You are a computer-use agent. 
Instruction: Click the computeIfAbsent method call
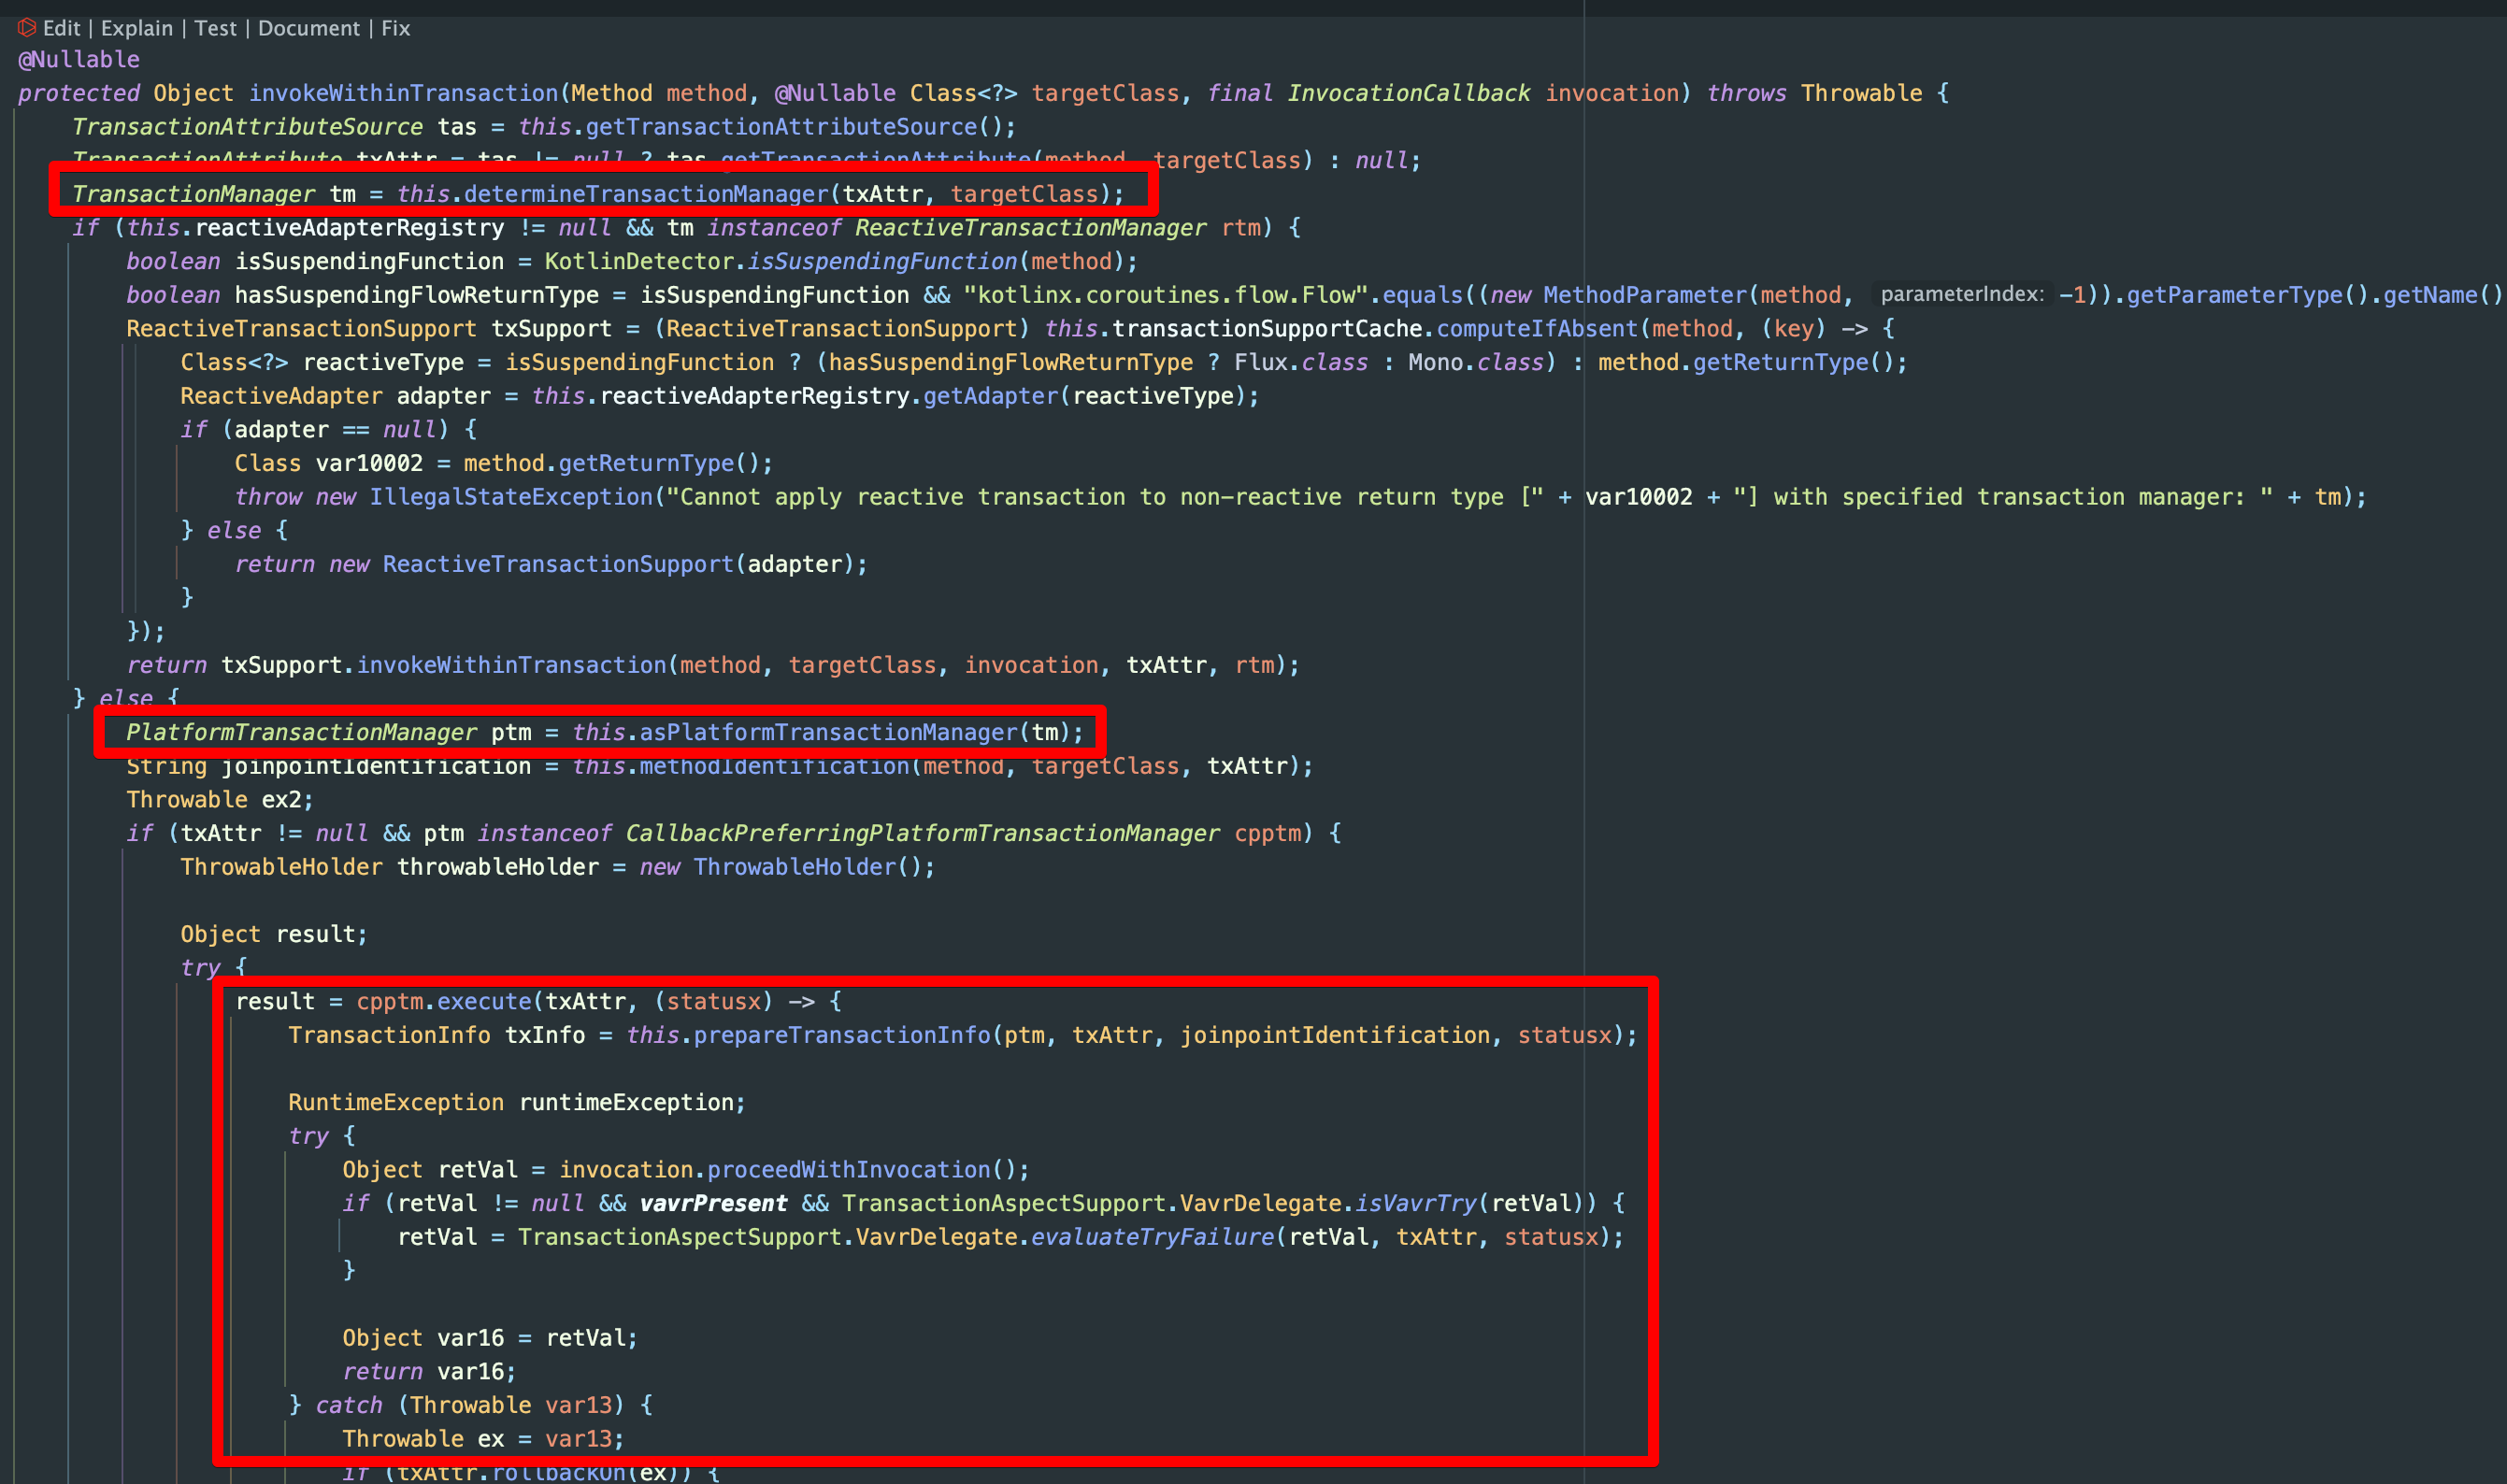pos(1537,329)
